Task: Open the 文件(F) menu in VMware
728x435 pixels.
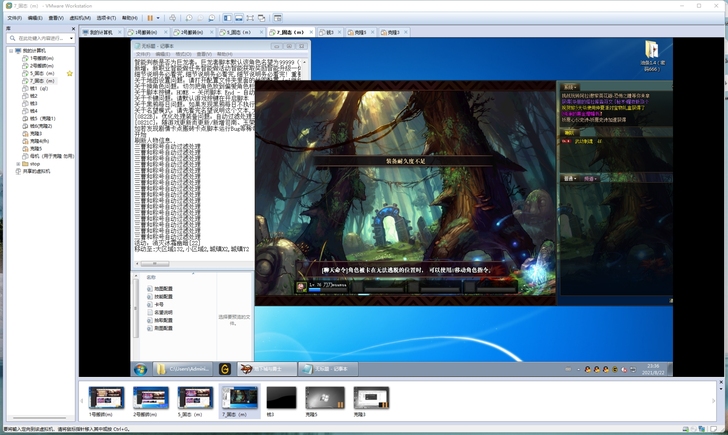Action: [14, 18]
